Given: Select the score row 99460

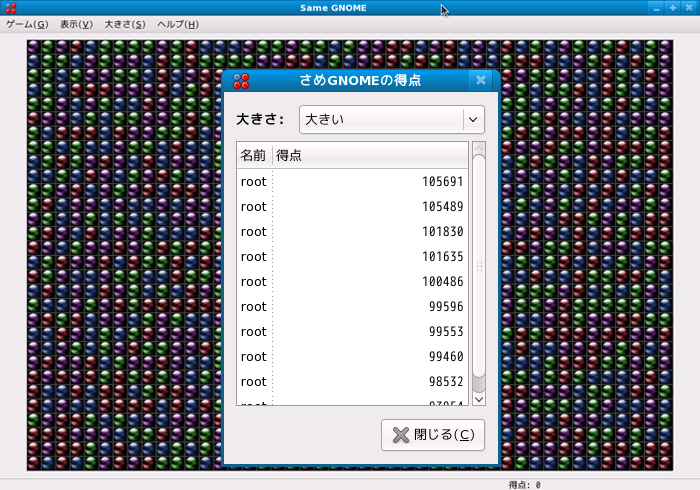Looking at the screenshot, I should [352, 357].
